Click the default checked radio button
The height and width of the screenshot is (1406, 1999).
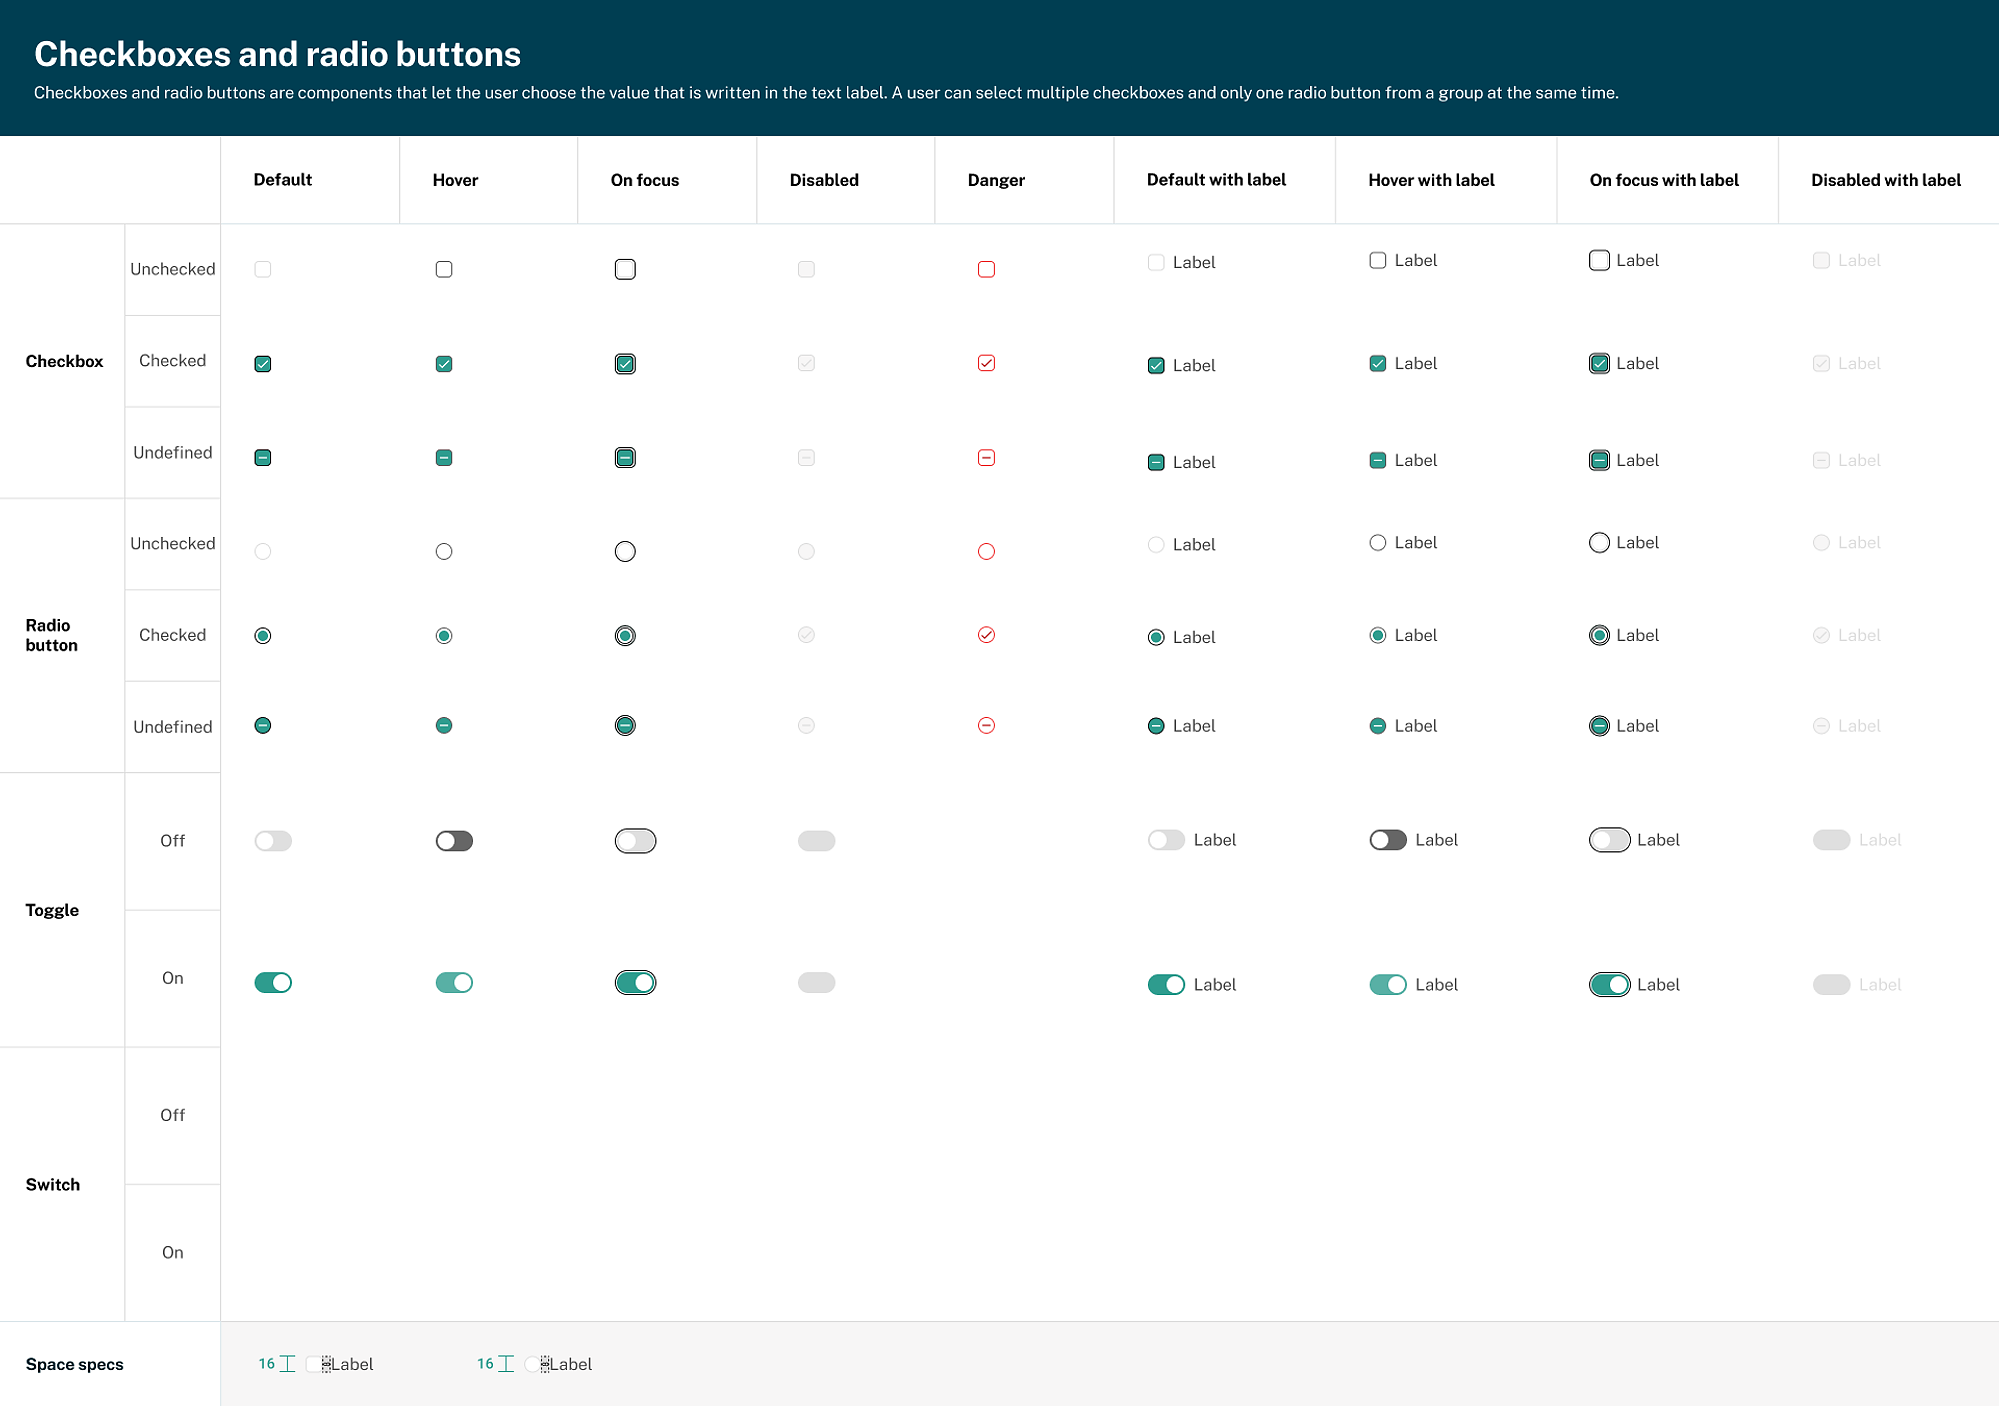point(263,636)
